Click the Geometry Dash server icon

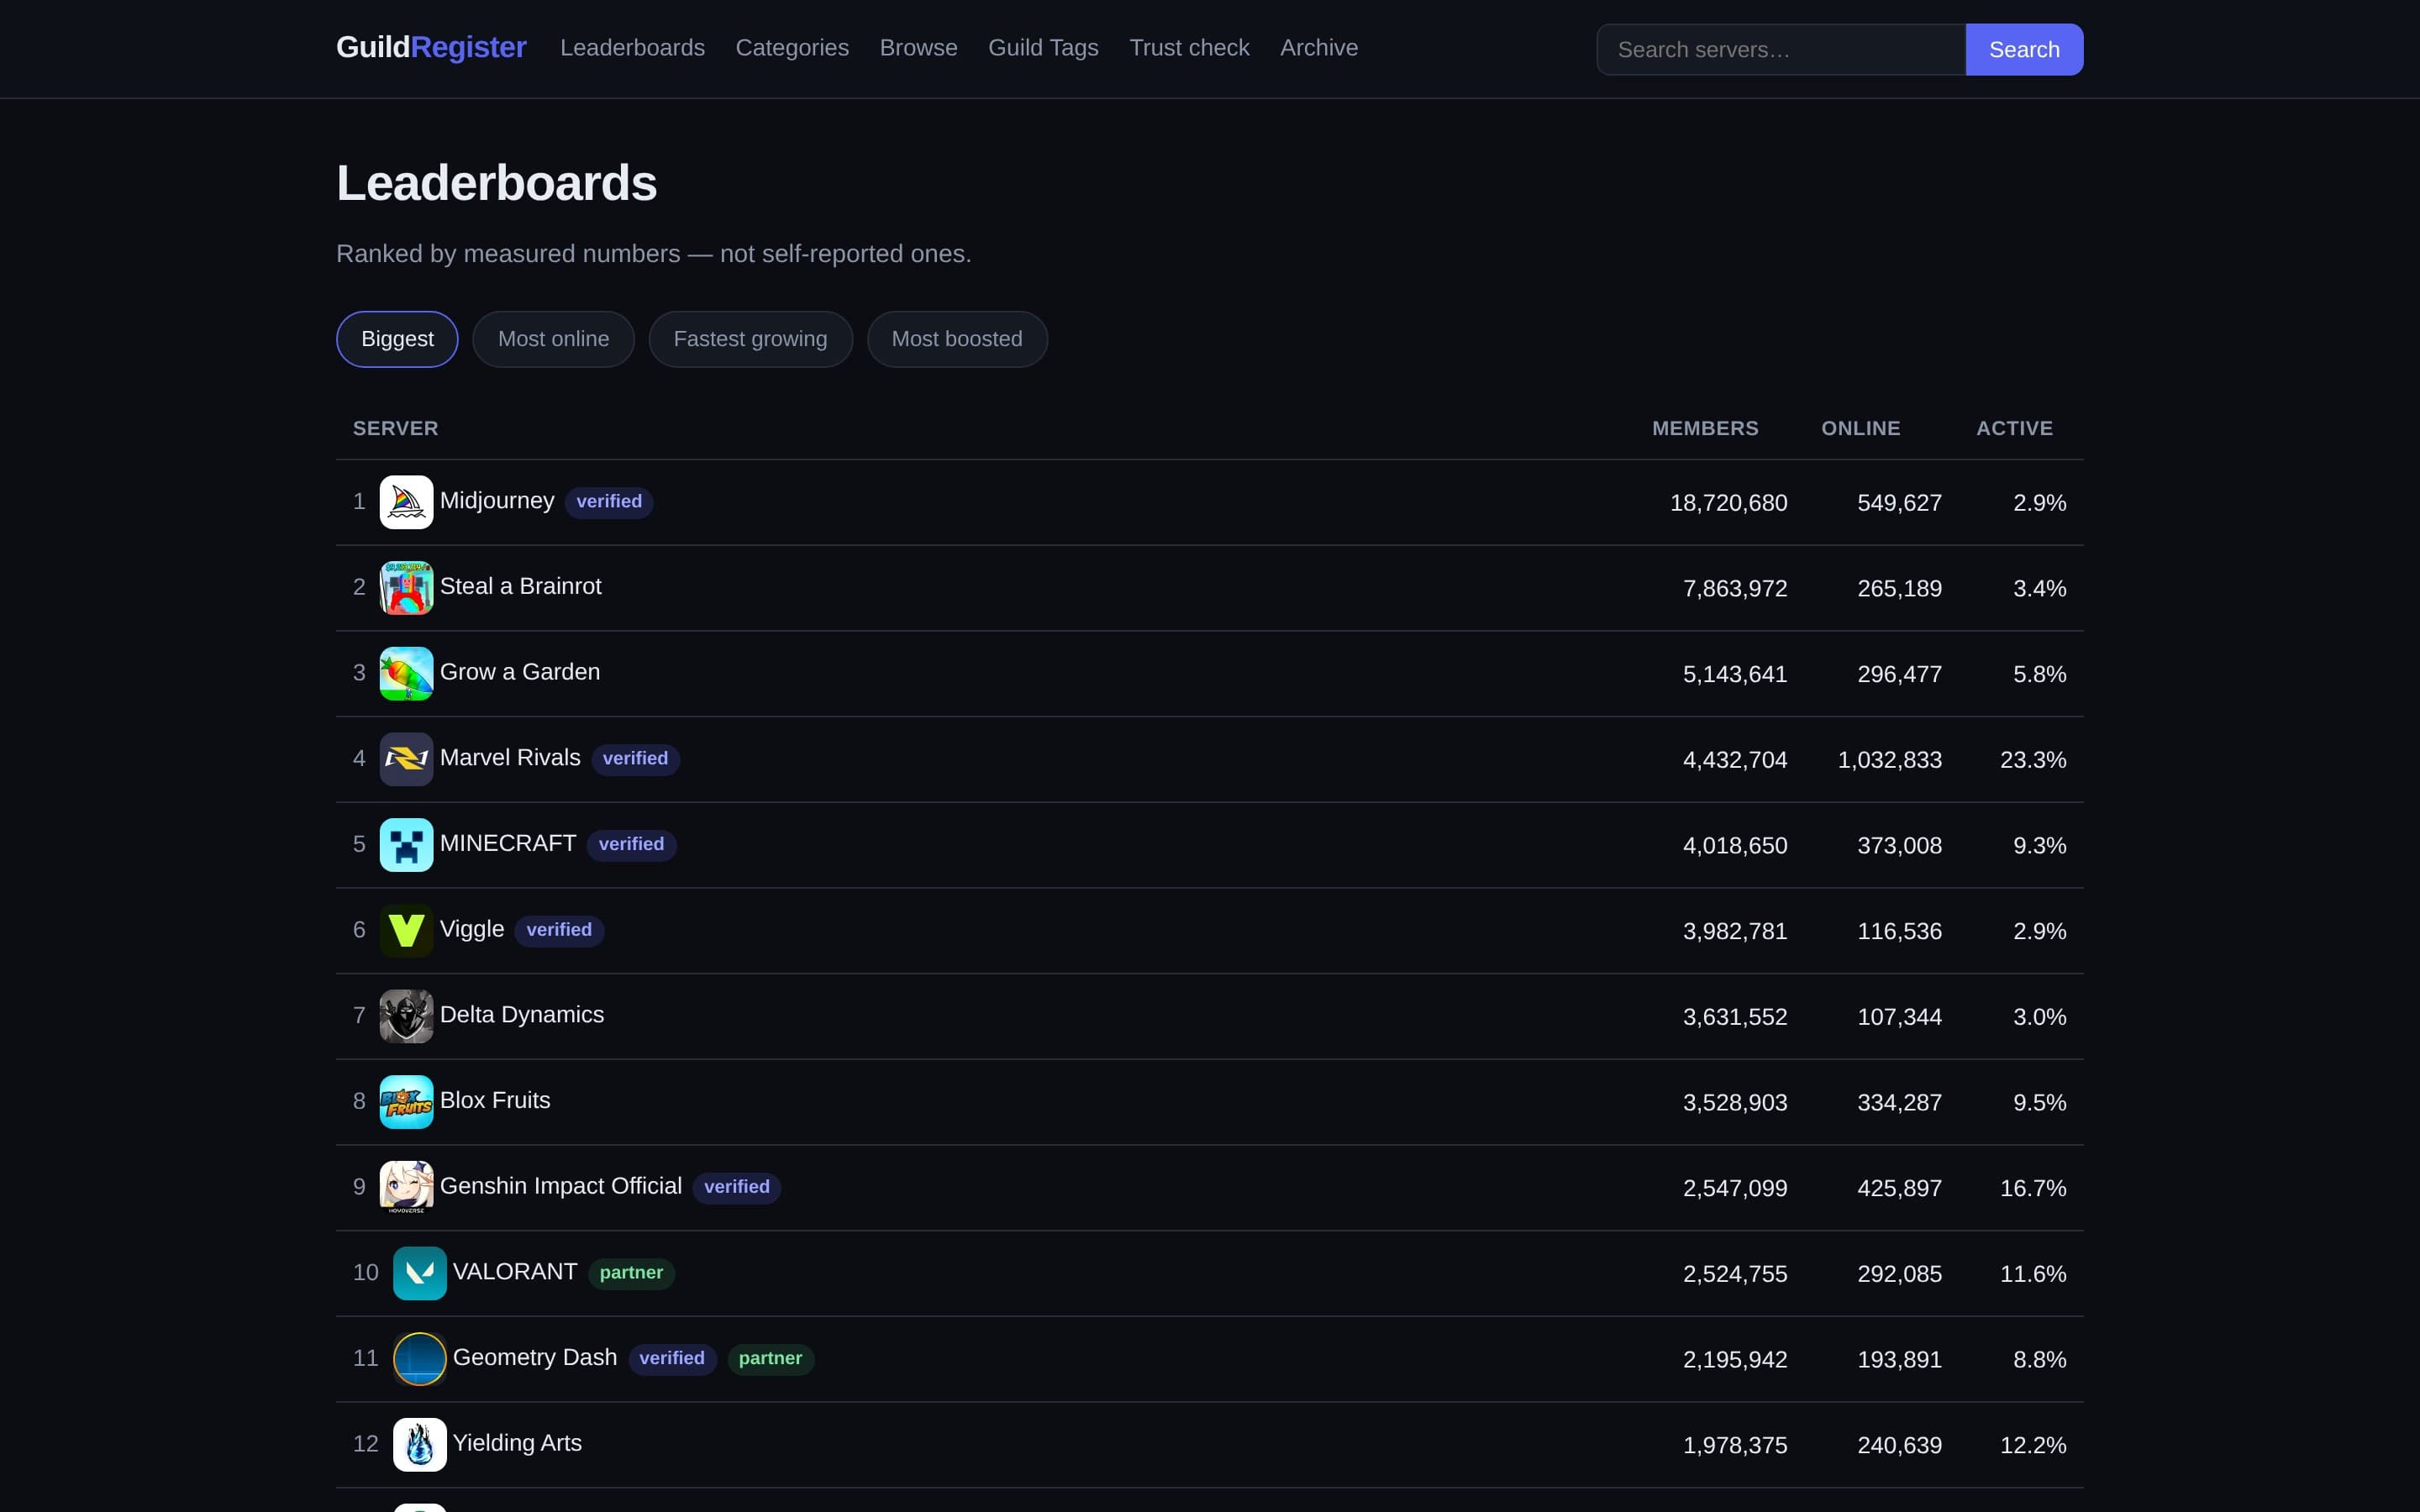tap(419, 1359)
